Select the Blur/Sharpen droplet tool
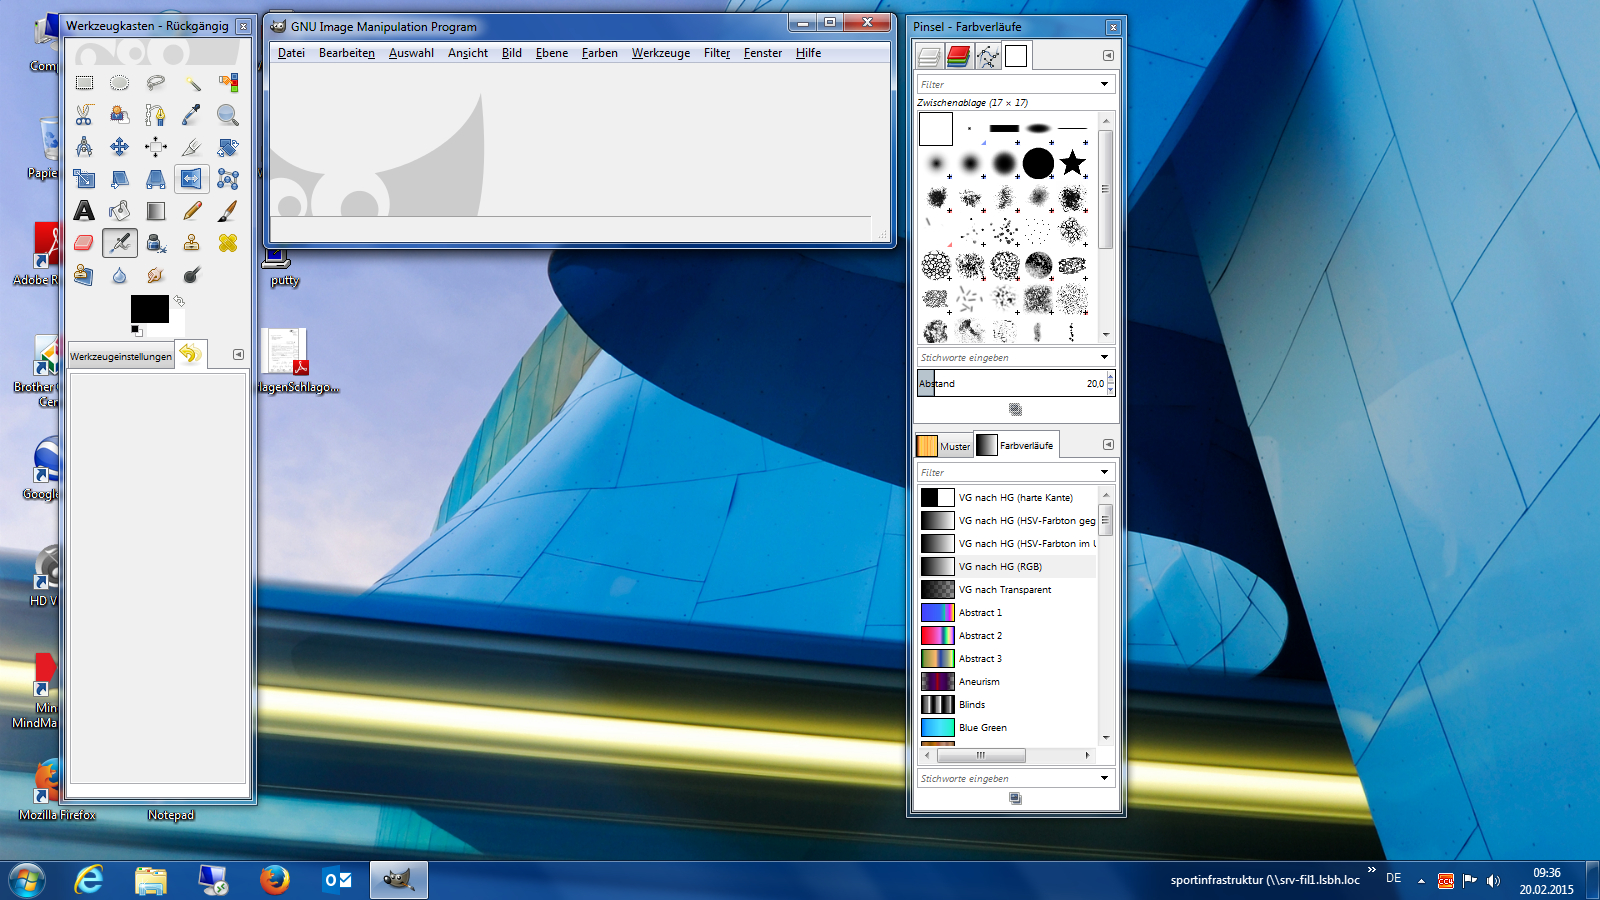The height and width of the screenshot is (900, 1600). click(x=120, y=275)
